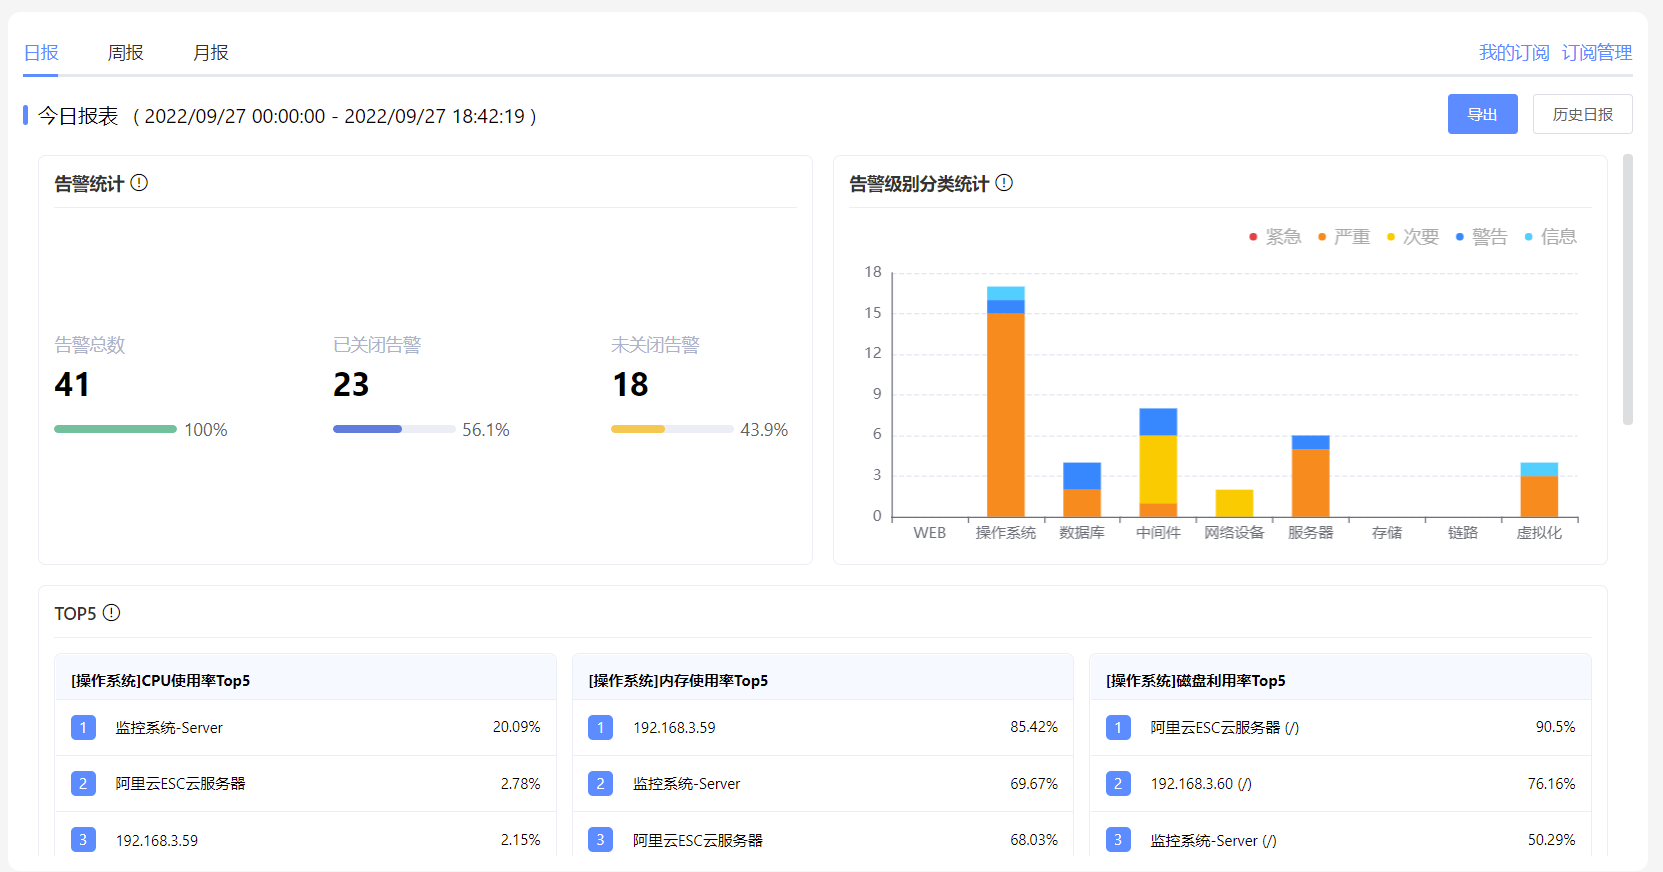The height and width of the screenshot is (872, 1663).
Task: Click 存储 axis label in chart
Action: click(x=1387, y=533)
